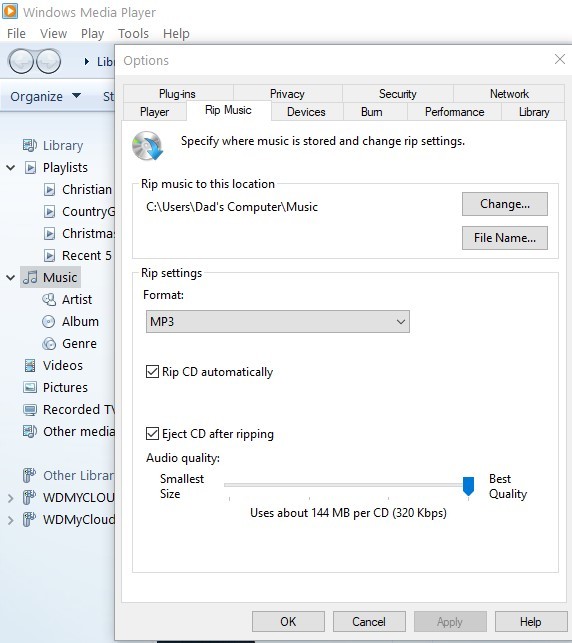
Task: Switch to the Player tab
Action: (155, 112)
